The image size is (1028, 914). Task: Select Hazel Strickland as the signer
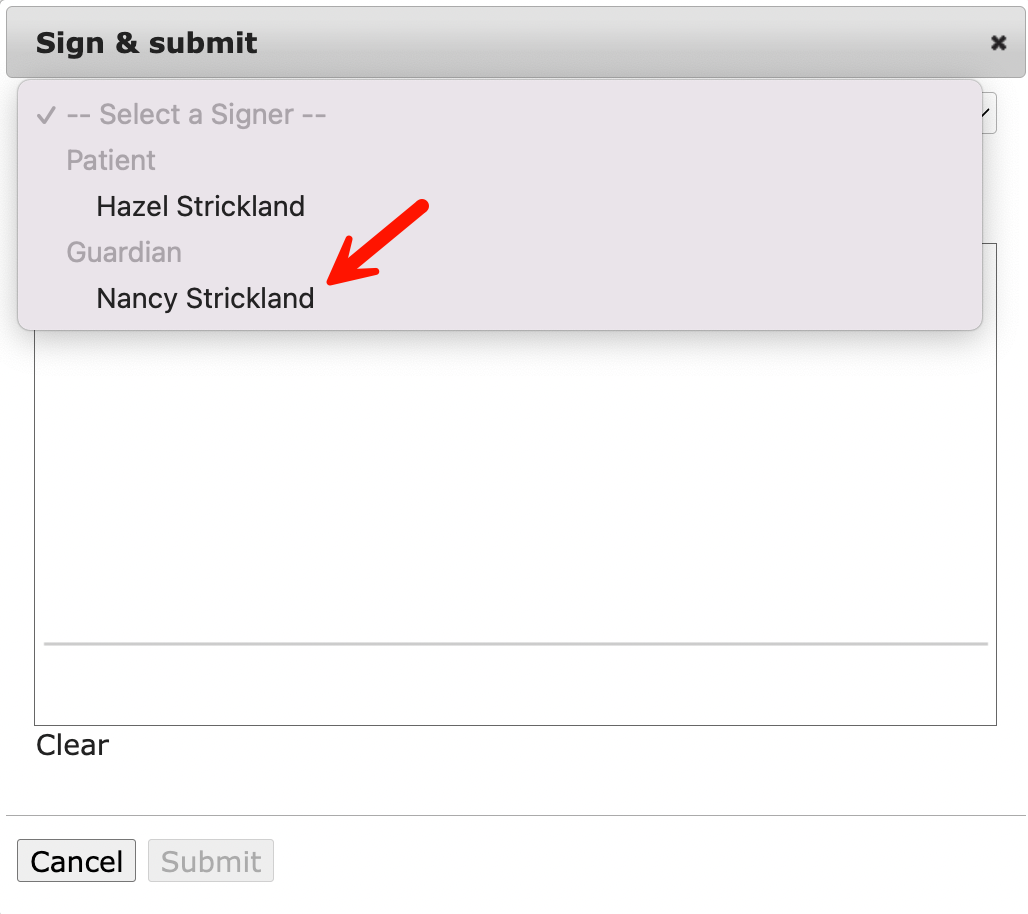(x=200, y=207)
